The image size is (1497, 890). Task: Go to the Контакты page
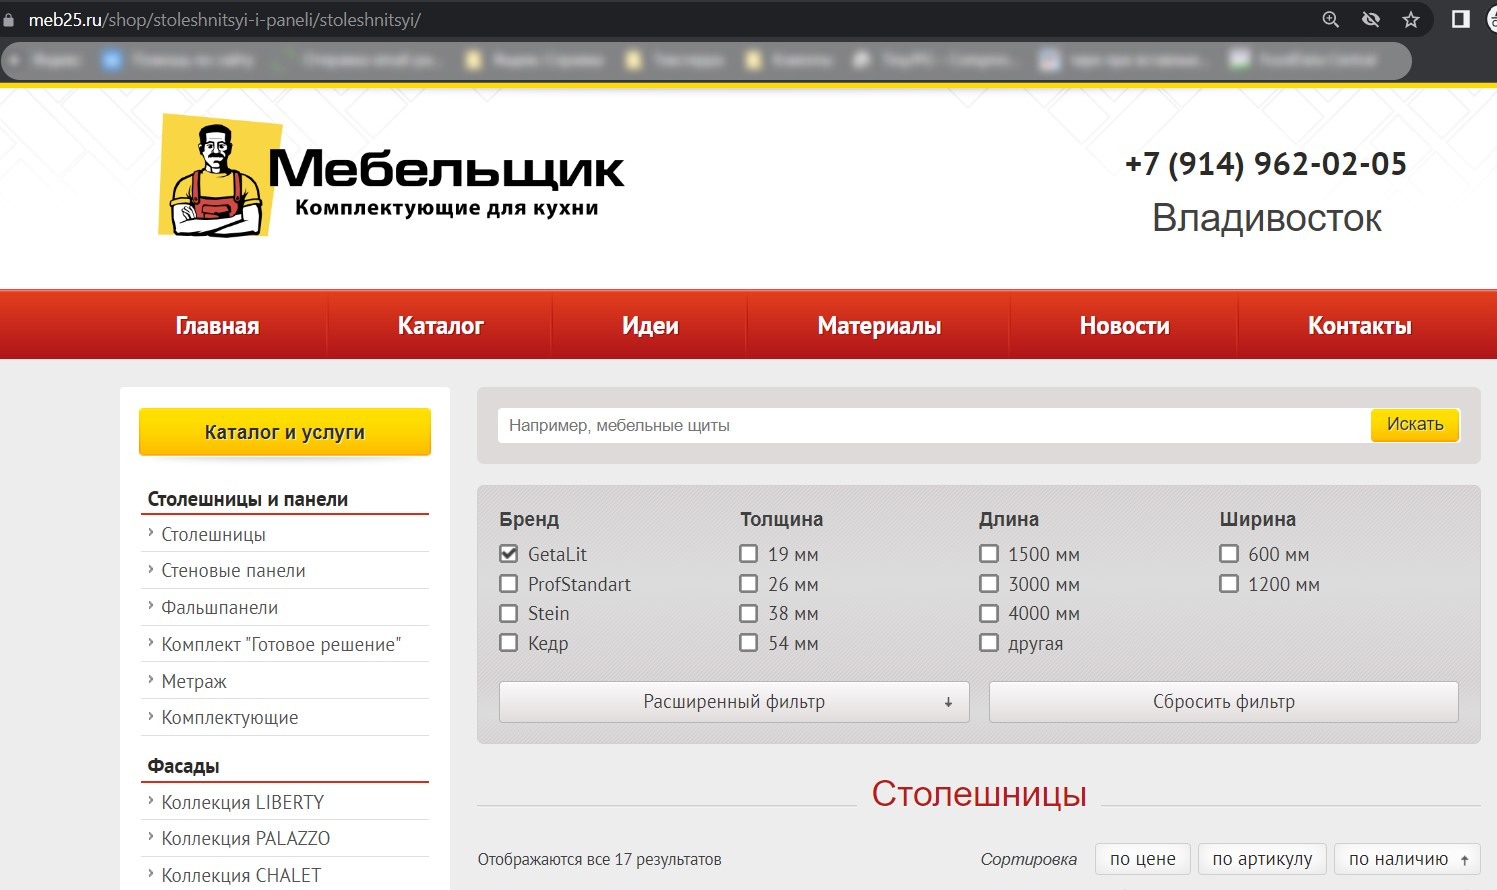[1359, 324]
